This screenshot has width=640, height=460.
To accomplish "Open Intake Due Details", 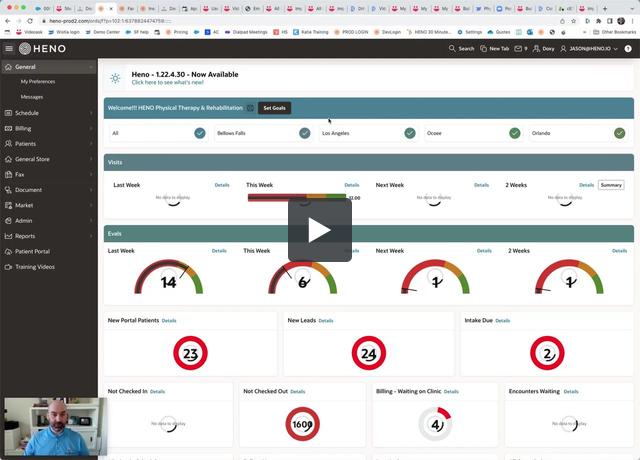I will 502,321.
